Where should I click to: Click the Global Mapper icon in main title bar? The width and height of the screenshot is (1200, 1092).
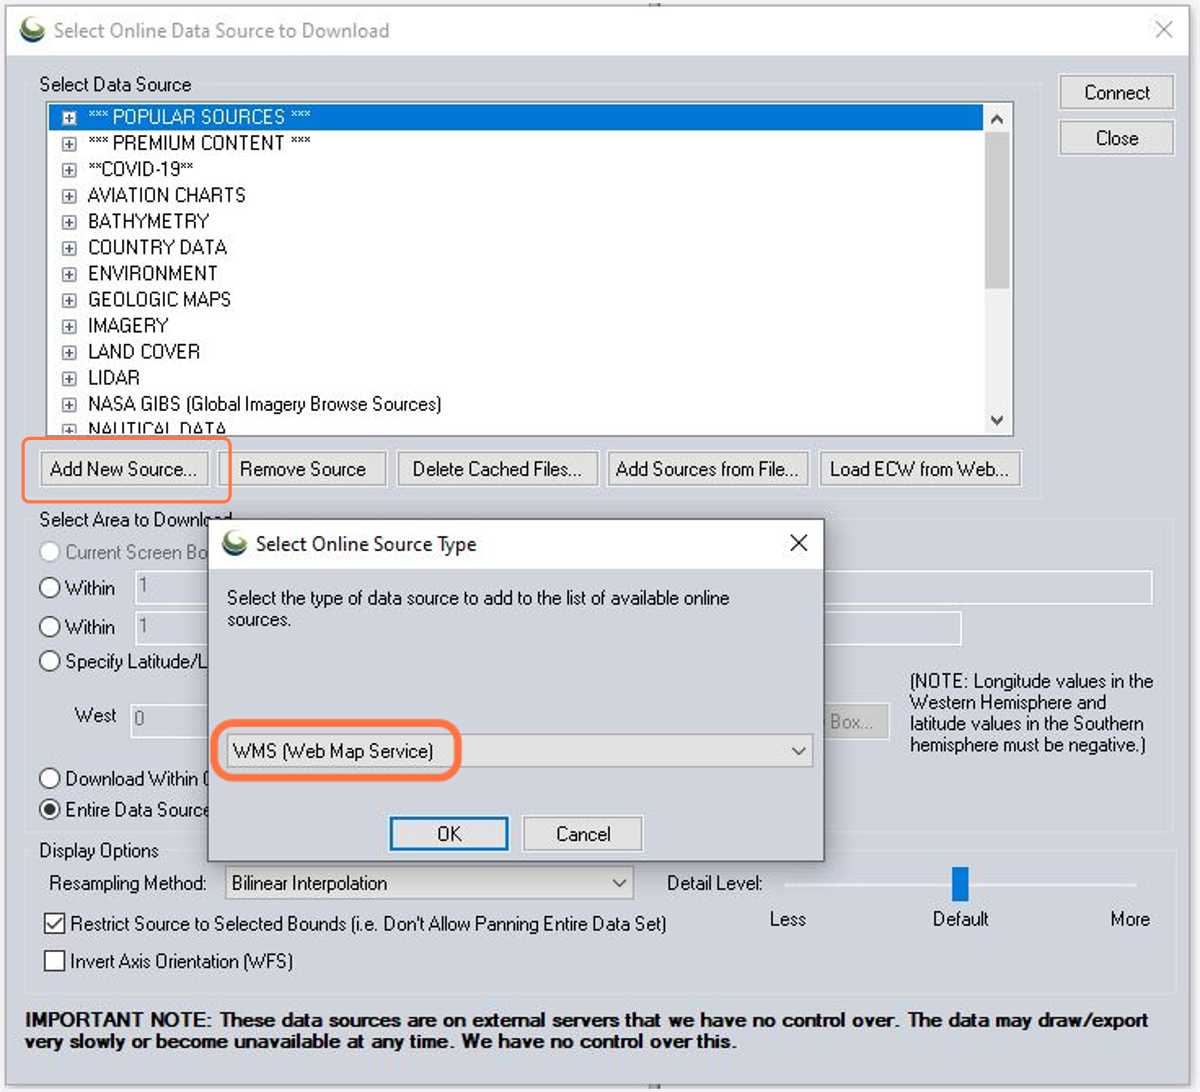32,30
